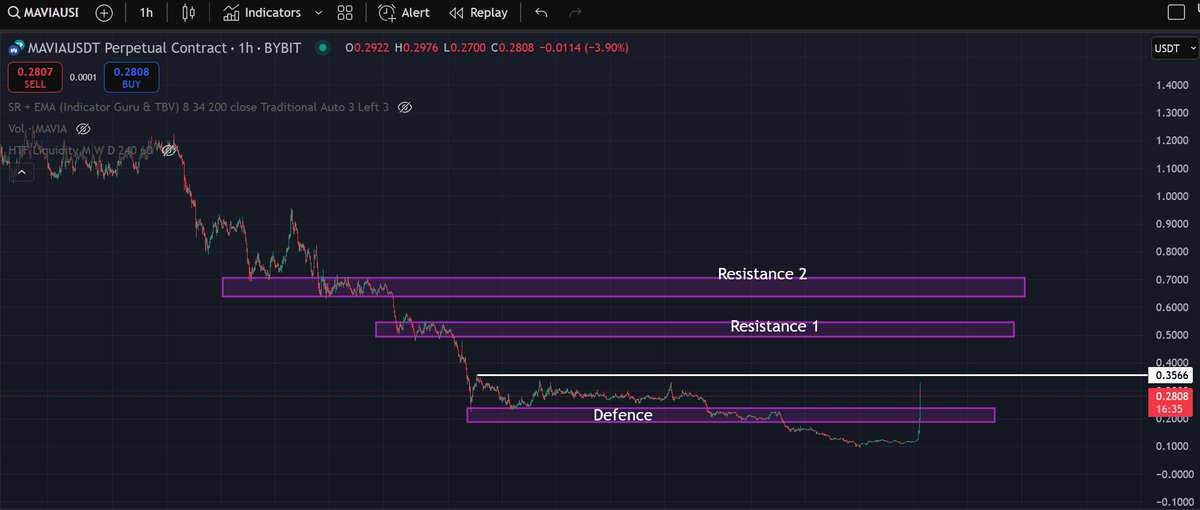This screenshot has height=510, width=1200.
Task: Click the C0.2808 close value
Action: click(514, 48)
